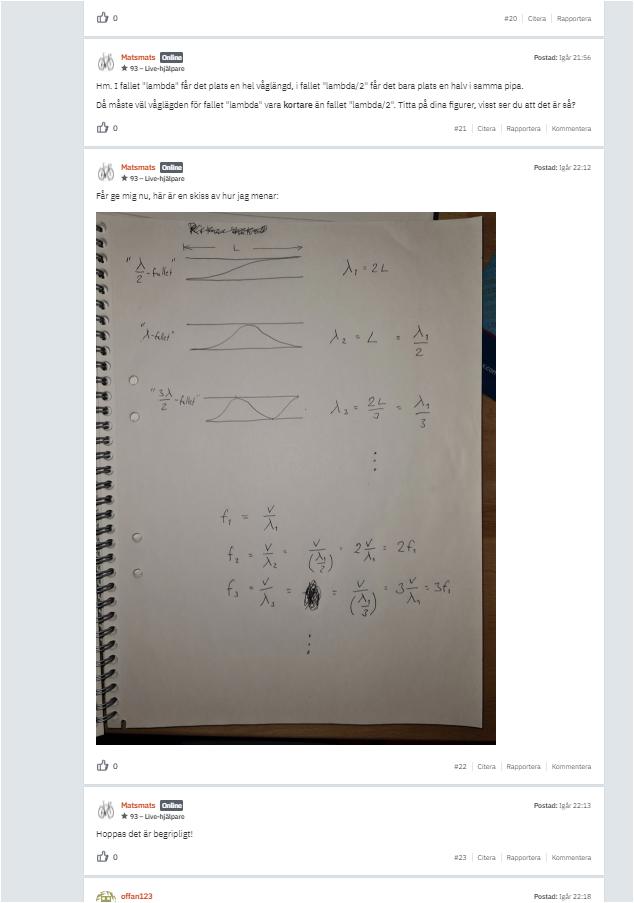Report post #22 via Rapportera
This screenshot has width=634, height=903.
click(523, 767)
